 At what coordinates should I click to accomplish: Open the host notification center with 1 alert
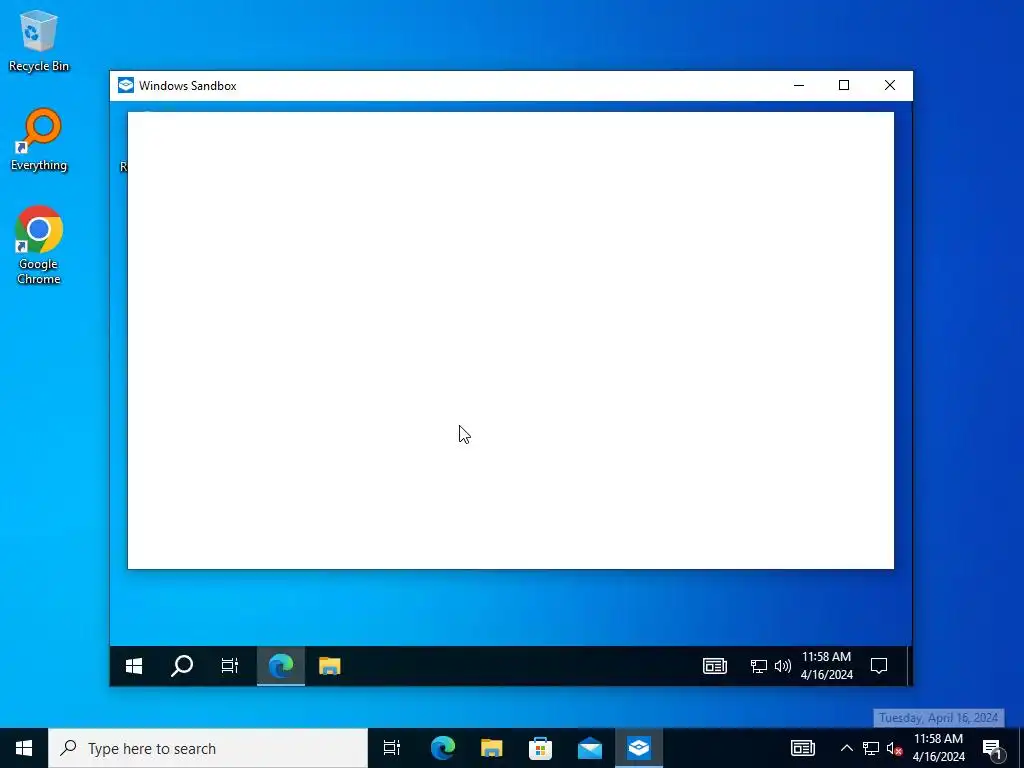point(992,748)
